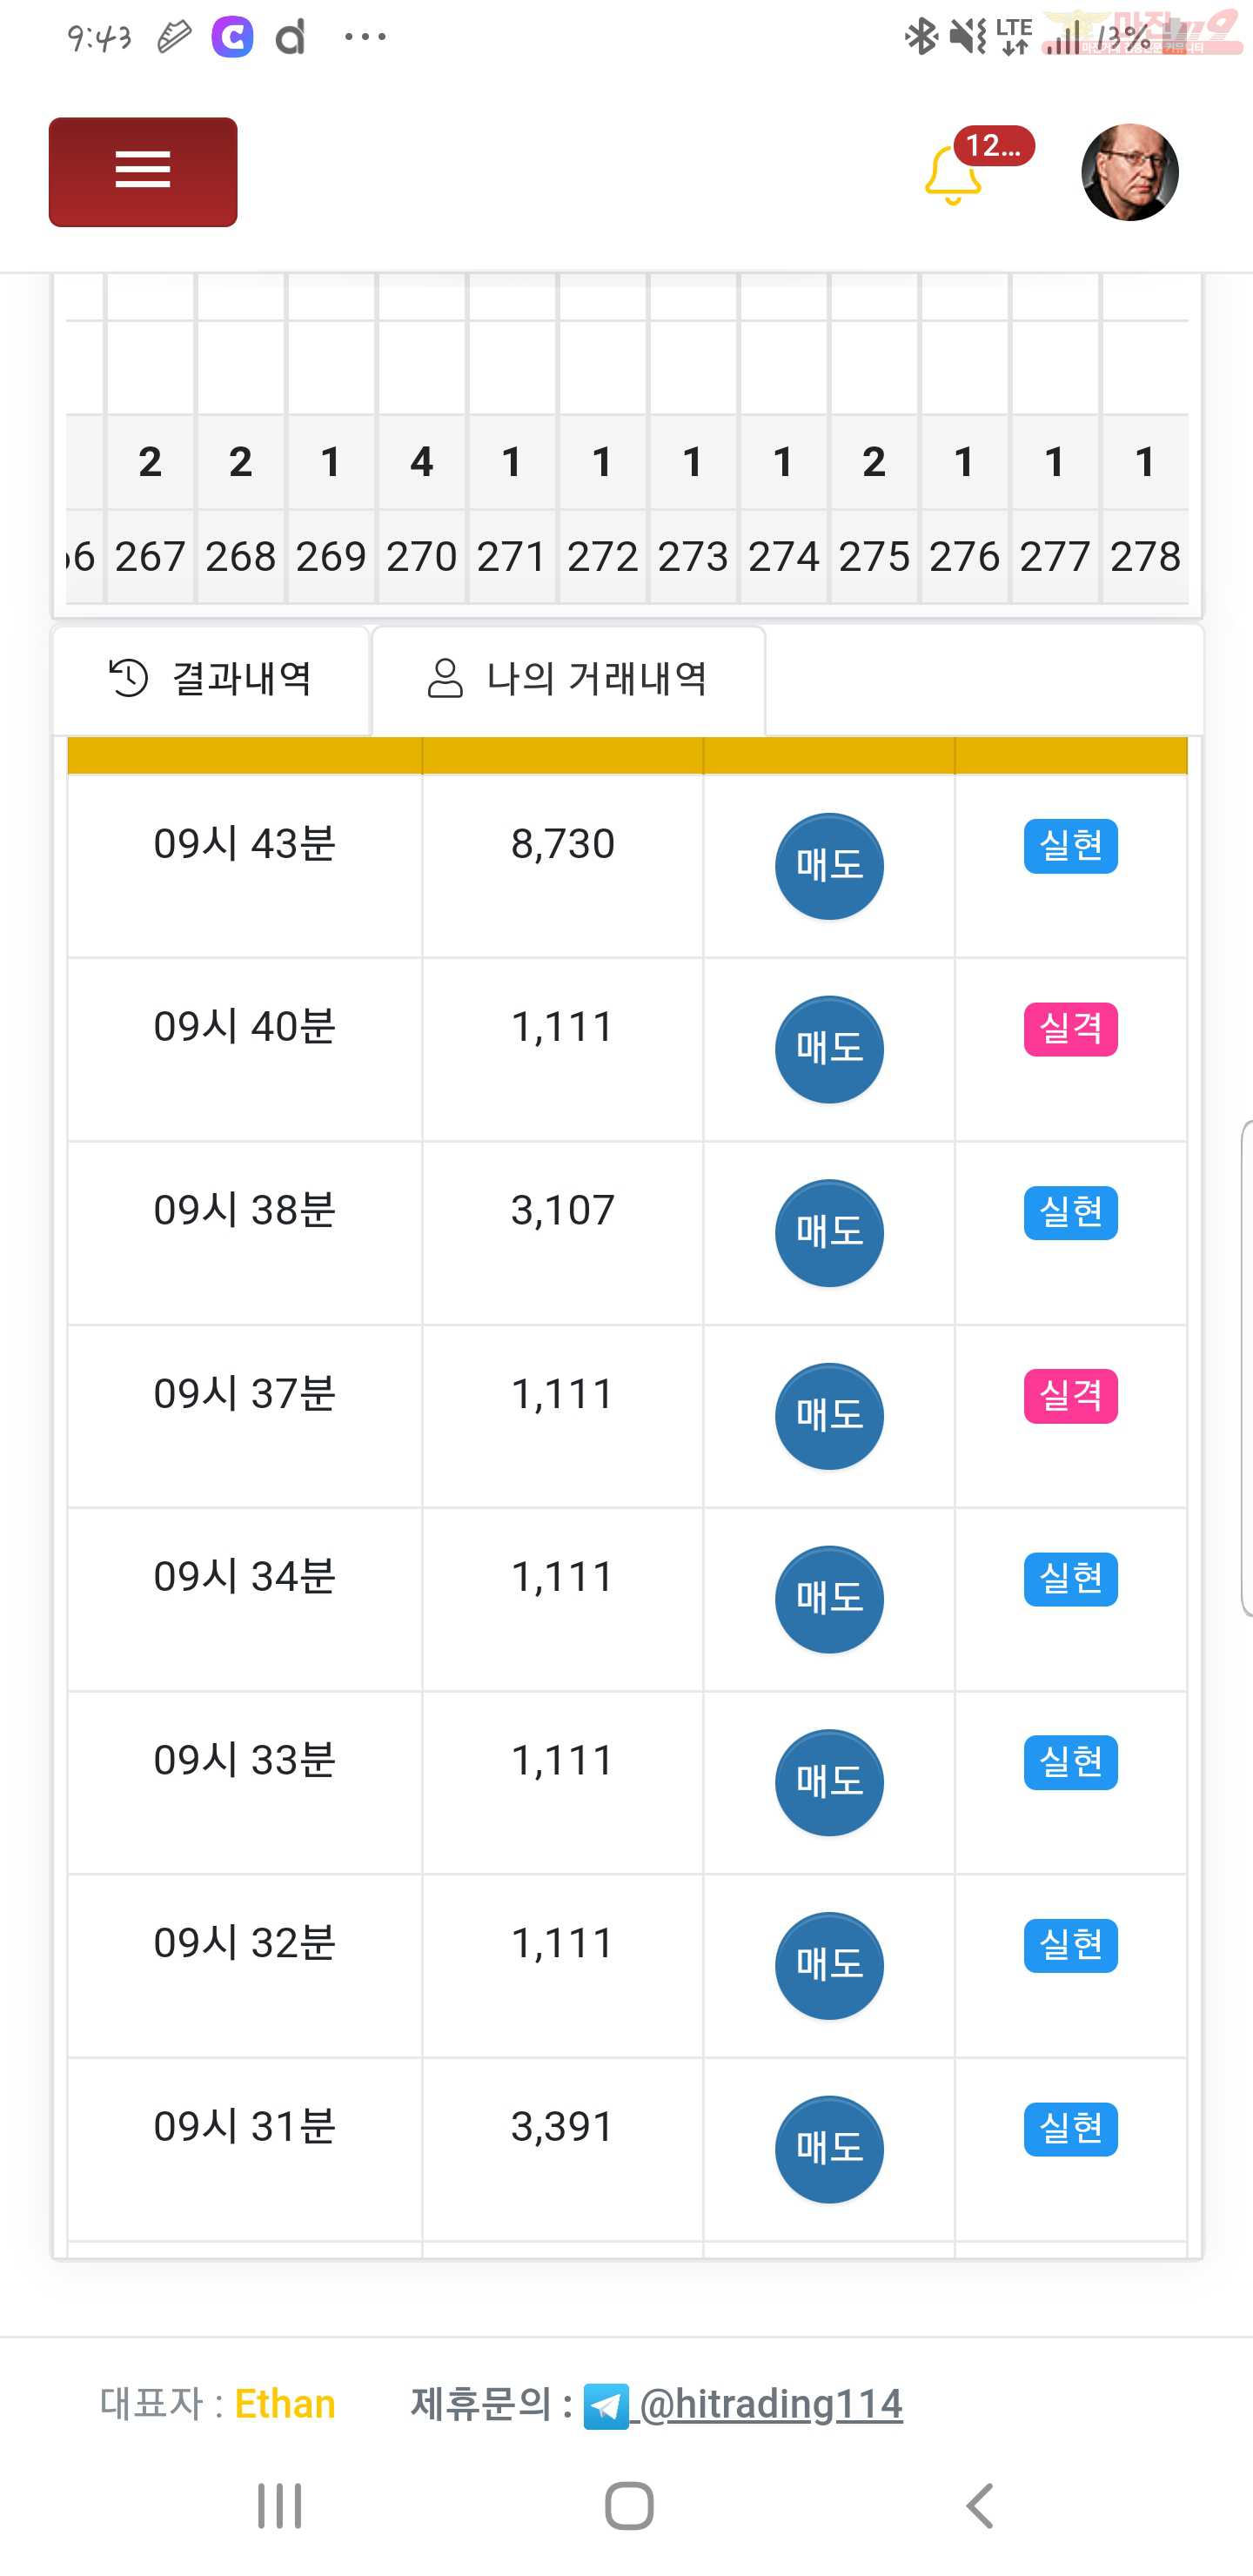This screenshot has height=2576, width=1253.
Task: Click 매도 circle in 09시 40분 row
Action: pyautogui.click(x=829, y=1049)
